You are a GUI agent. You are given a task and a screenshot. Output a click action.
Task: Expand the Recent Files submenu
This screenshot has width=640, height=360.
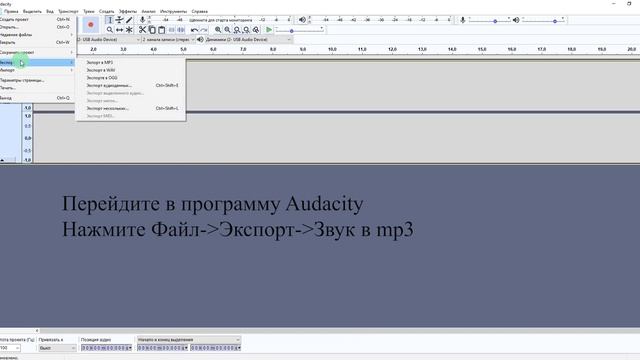coord(37,35)
